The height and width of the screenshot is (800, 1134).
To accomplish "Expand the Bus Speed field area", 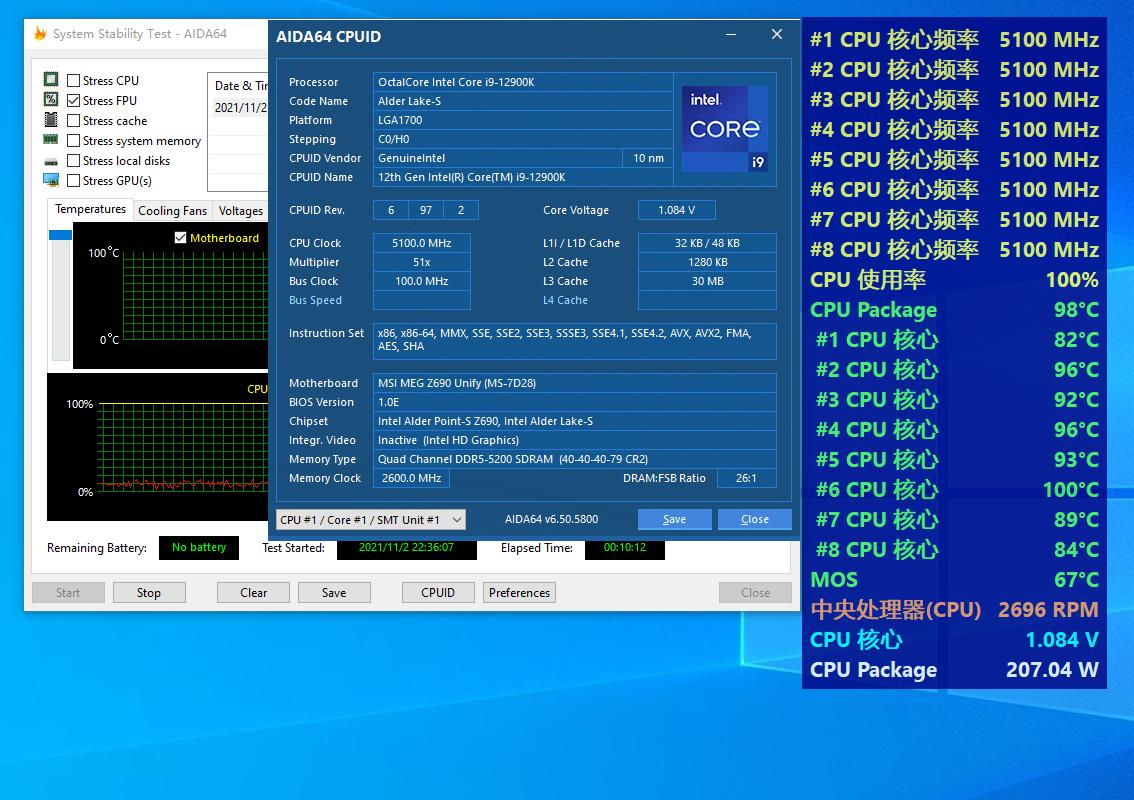I will [x=421, y=300].
